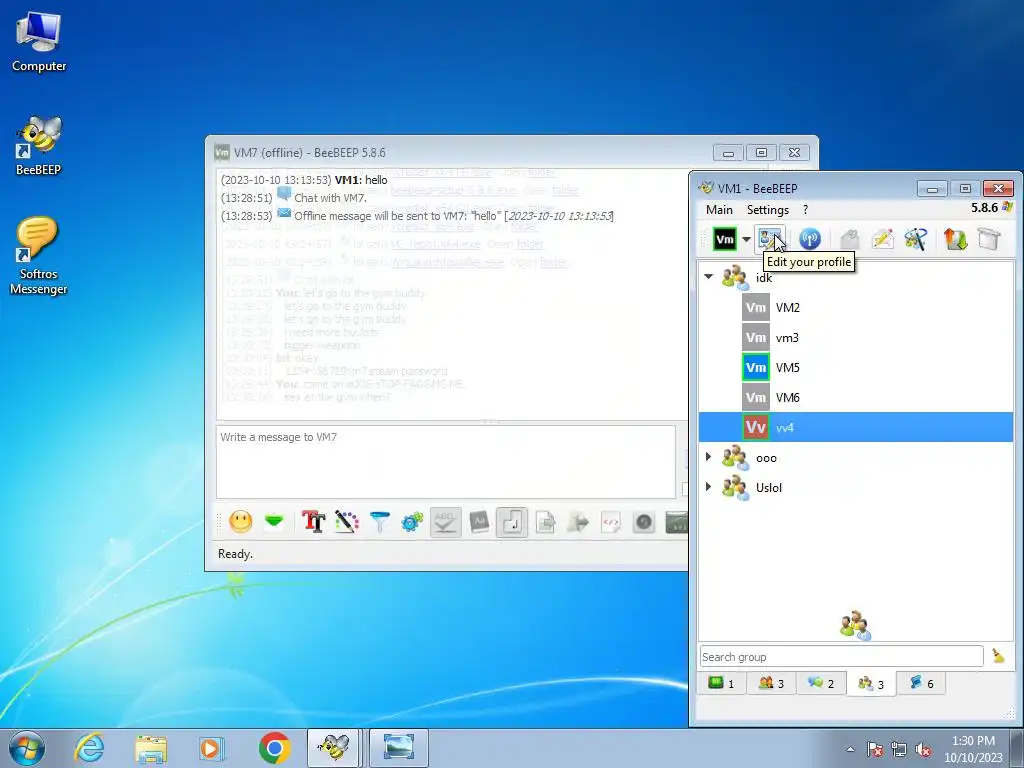Screen dimensions: 1024x768
Task: Show hidden tray icons arrow
Action: (x=850, y=749)
